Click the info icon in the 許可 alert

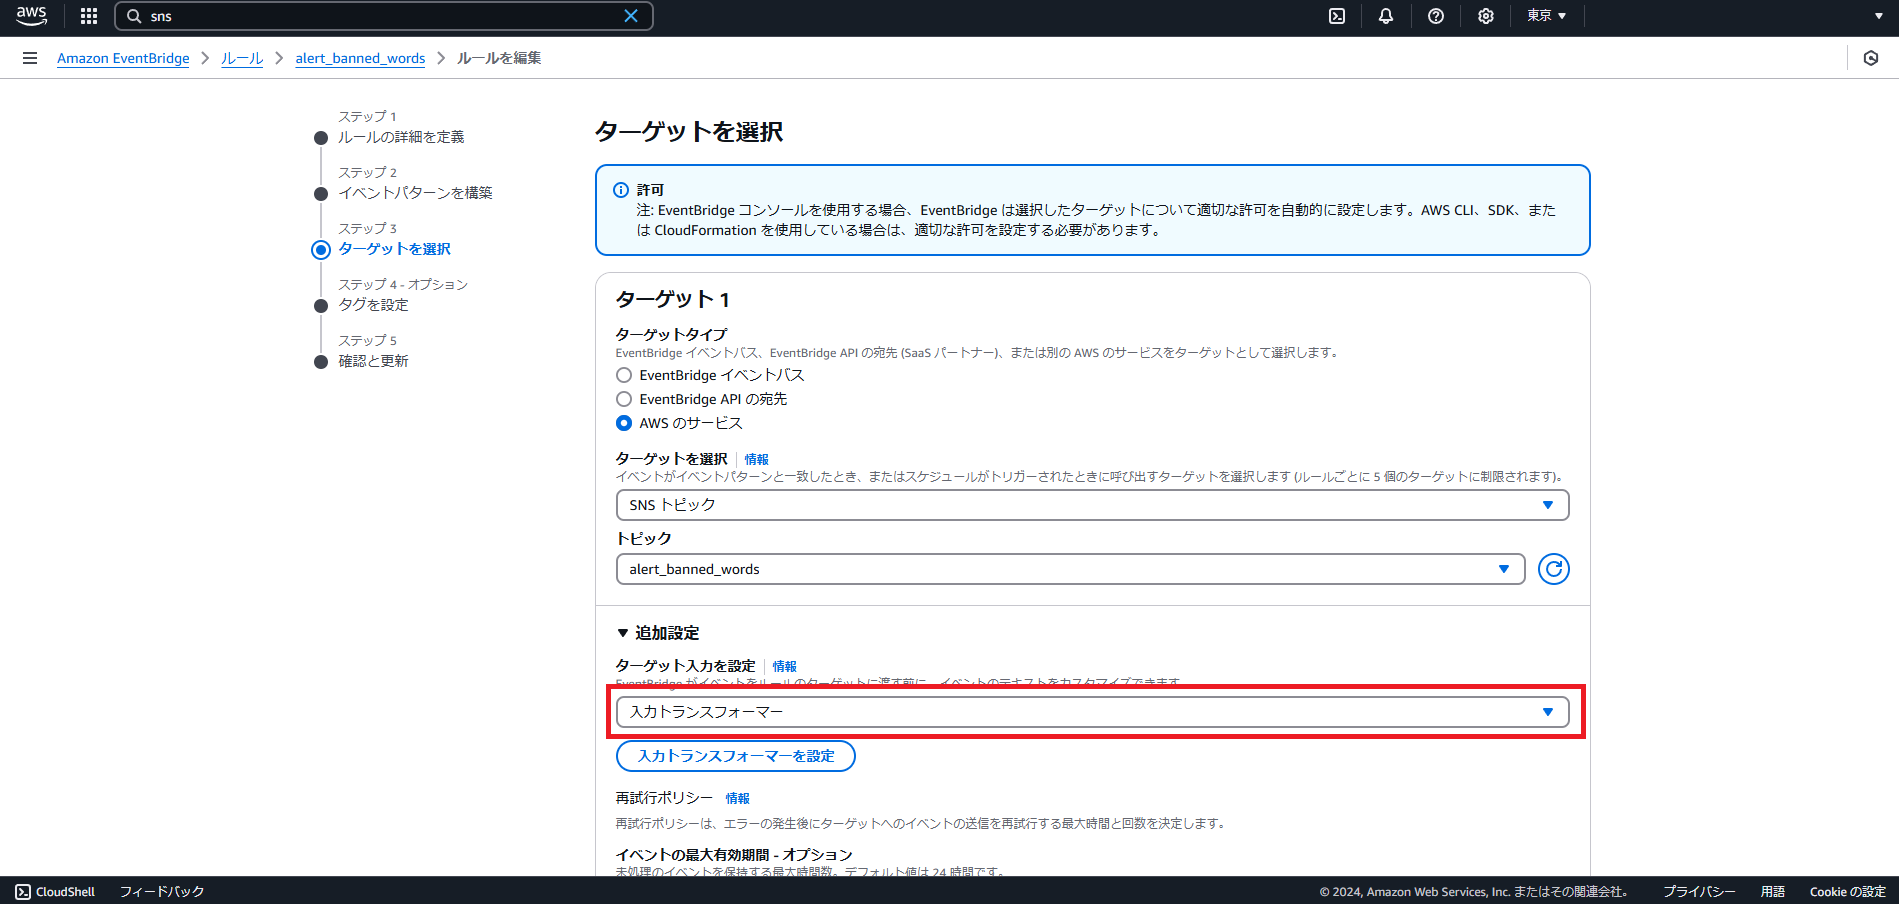[x=621, y=190]
